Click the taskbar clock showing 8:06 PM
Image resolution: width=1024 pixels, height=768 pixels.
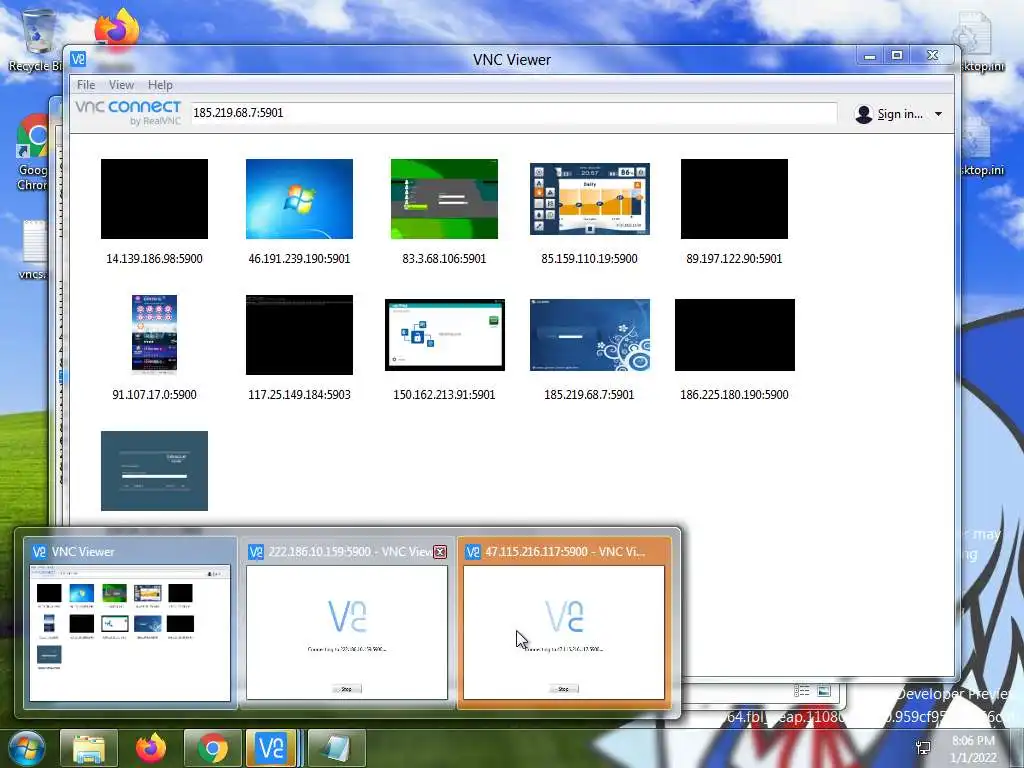click(x=973, y=749)
